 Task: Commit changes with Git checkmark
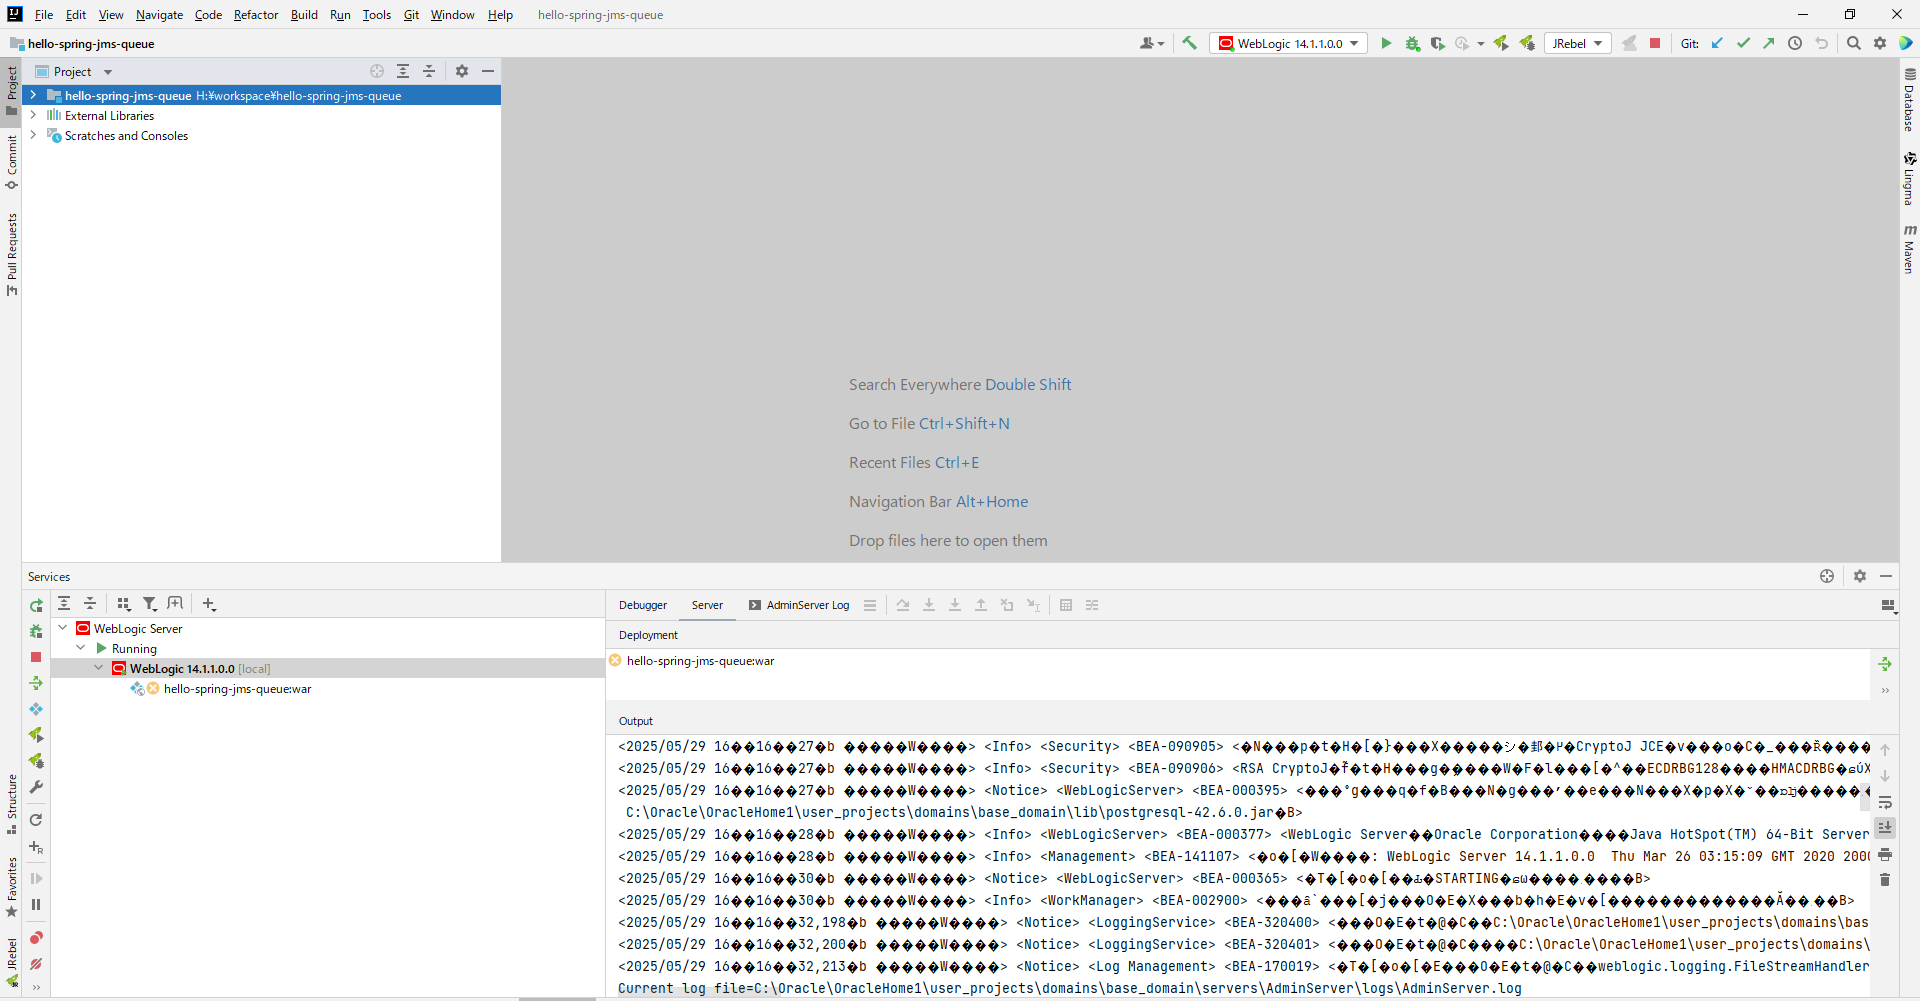click(1743, 43)
